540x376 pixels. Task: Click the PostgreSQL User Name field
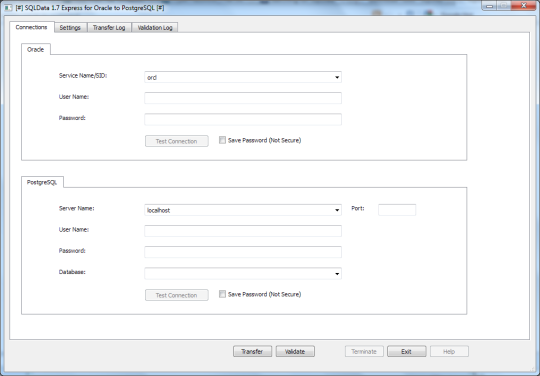pyautogui.click(x=243, y=231)
